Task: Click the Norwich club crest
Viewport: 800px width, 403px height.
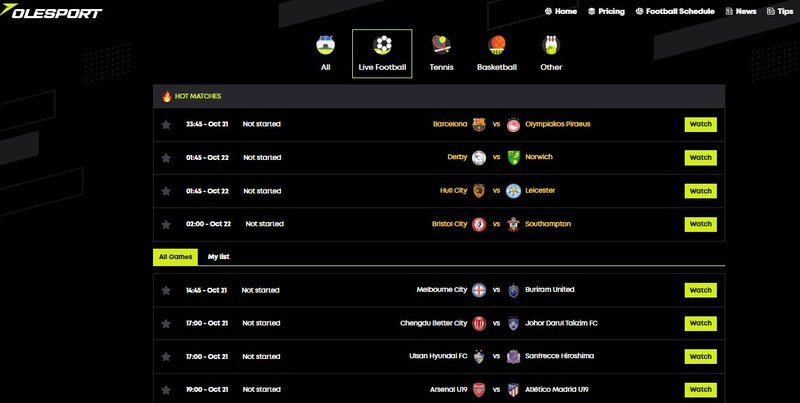Action: (514, 157)
